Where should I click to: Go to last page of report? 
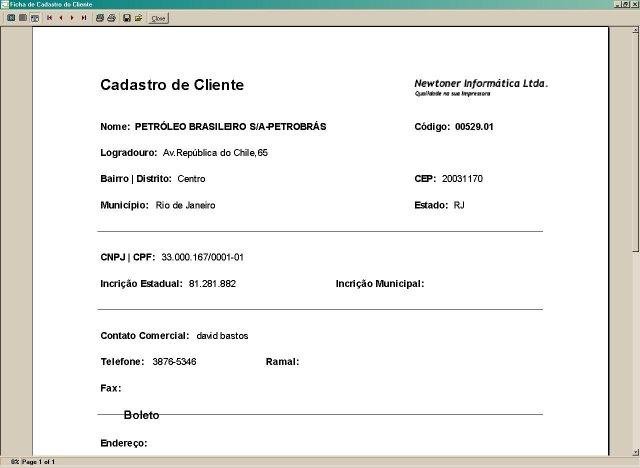point(84,18)
